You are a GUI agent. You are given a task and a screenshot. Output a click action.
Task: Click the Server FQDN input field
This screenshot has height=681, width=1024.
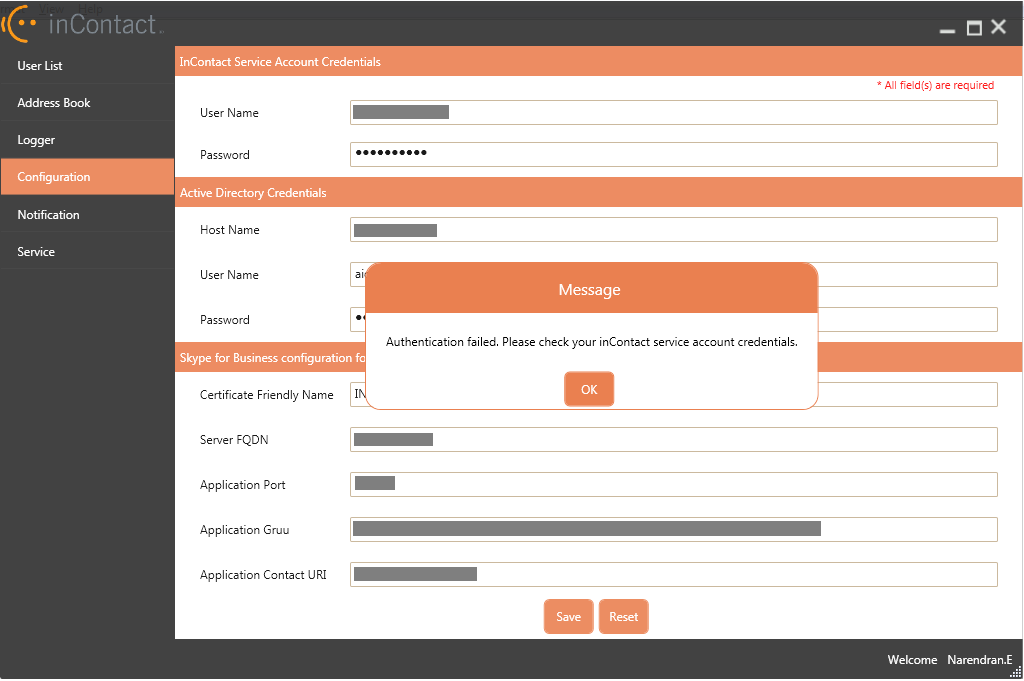point(674,439)
